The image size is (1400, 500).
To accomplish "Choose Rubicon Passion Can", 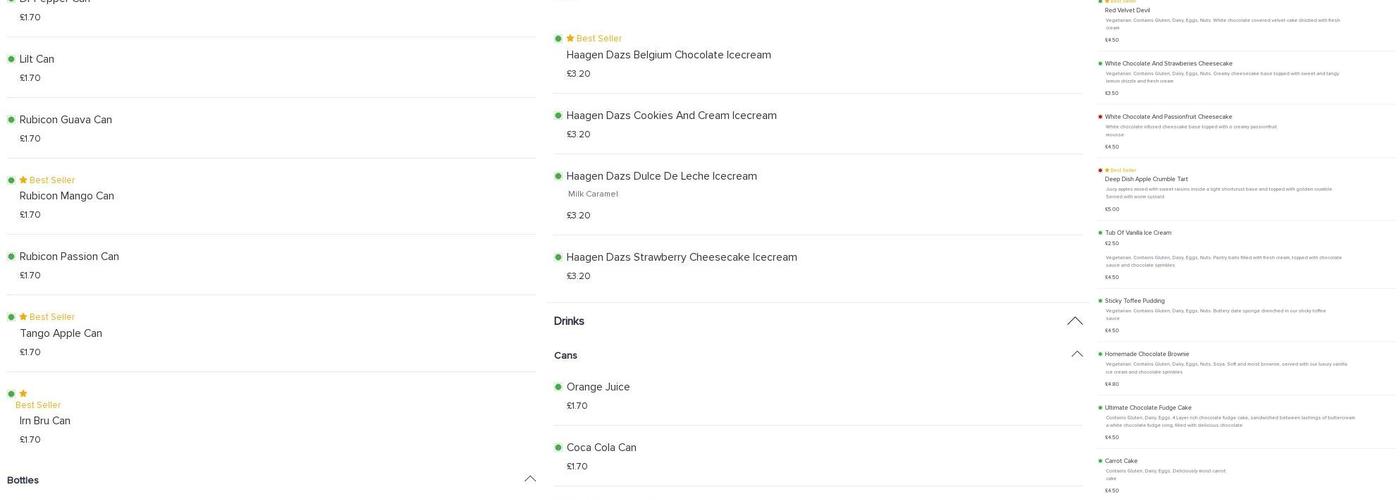I will tap(69, 257).
